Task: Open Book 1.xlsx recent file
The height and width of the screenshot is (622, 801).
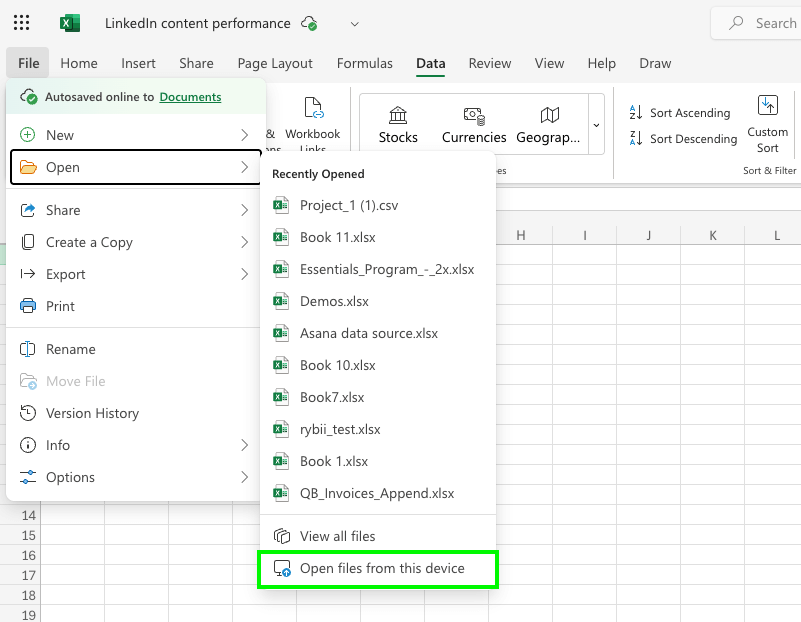Action: tap(378, 461)
